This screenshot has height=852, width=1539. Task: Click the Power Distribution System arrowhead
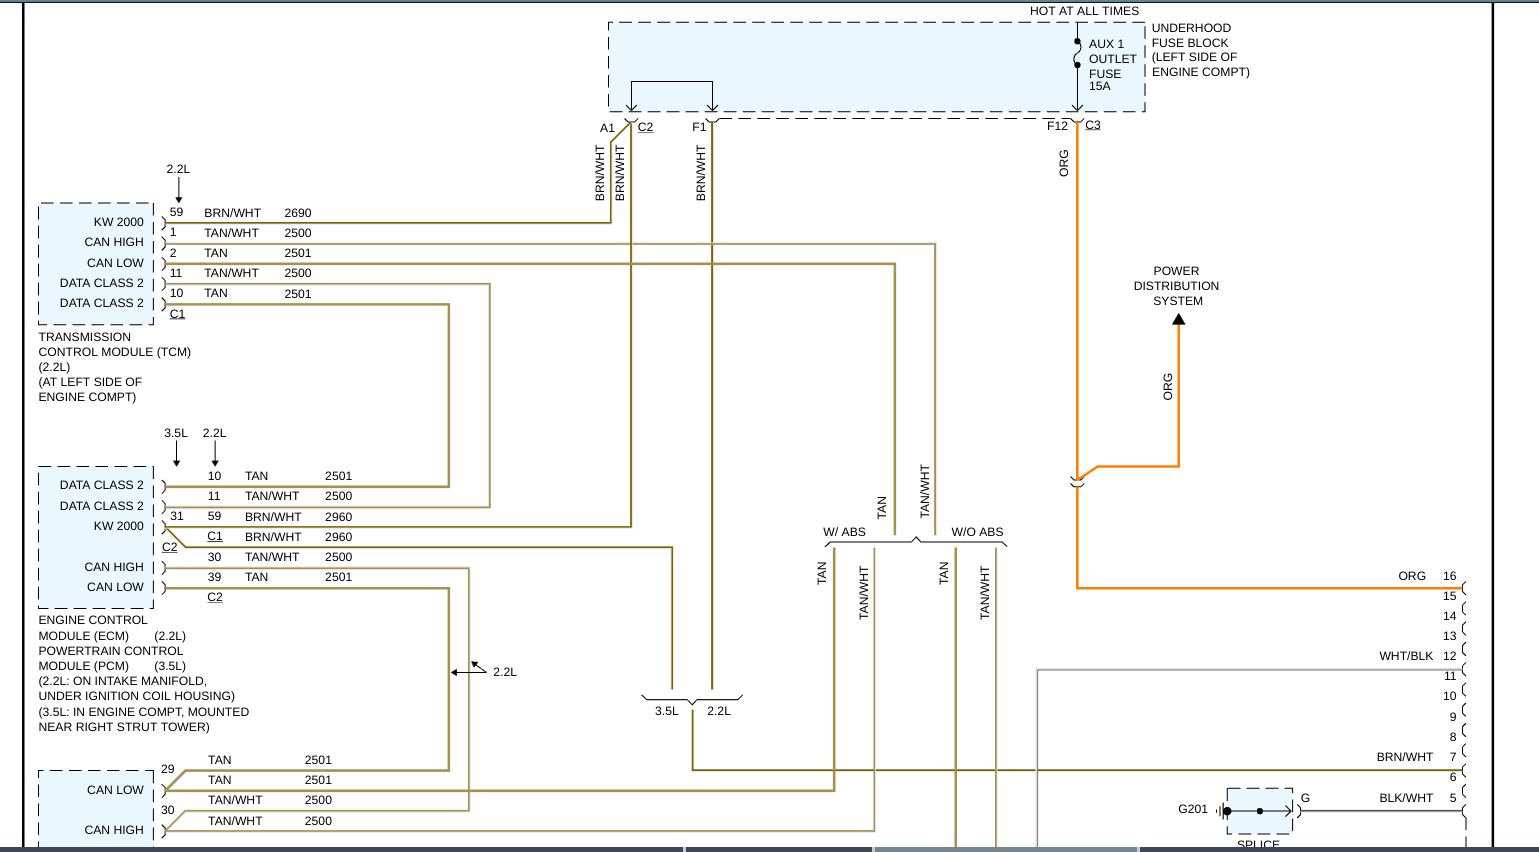tap(1178, 319)
